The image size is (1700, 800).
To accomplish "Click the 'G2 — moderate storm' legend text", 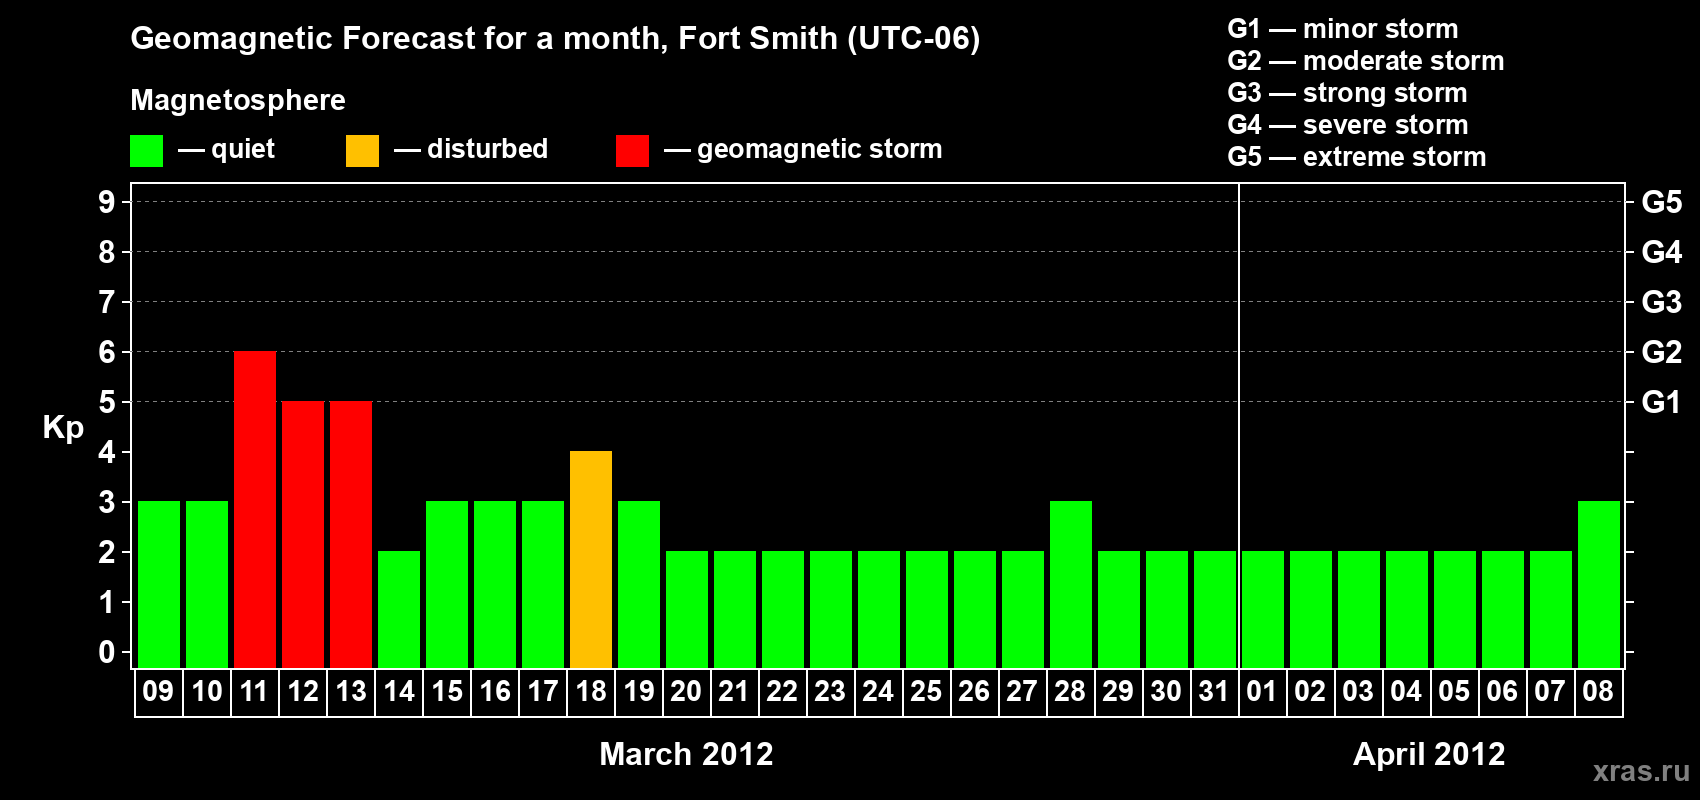I will tap(1366, 61).
